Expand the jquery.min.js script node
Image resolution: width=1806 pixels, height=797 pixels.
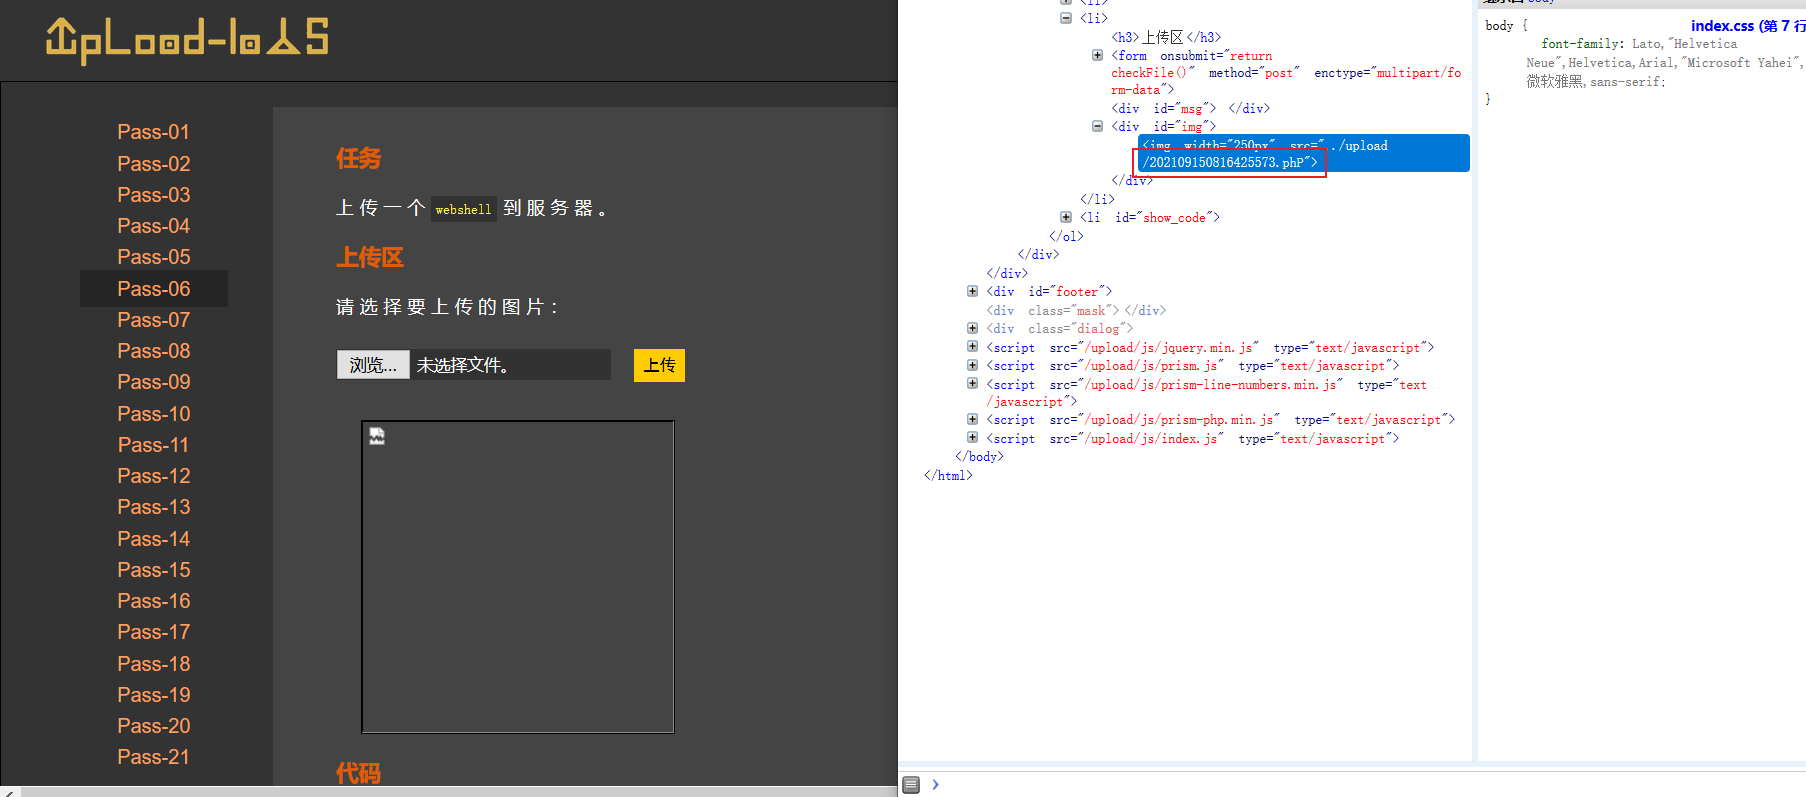click(972, 347)
